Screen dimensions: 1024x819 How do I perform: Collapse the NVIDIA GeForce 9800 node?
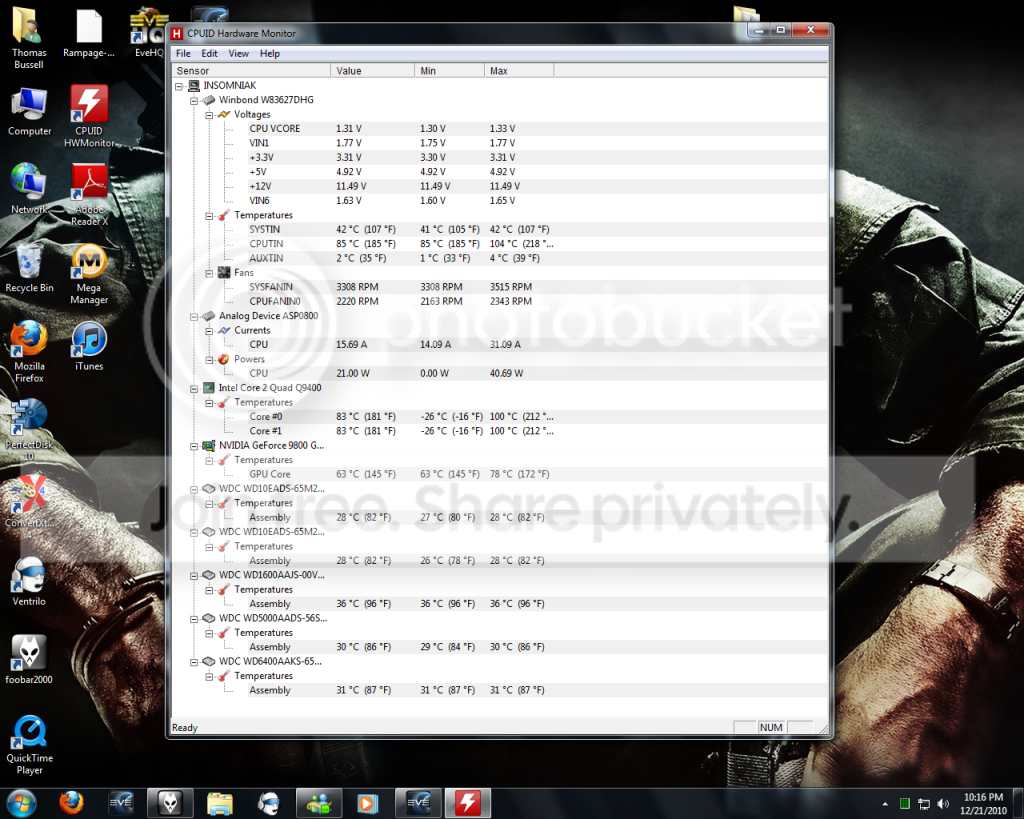[194, 446]
